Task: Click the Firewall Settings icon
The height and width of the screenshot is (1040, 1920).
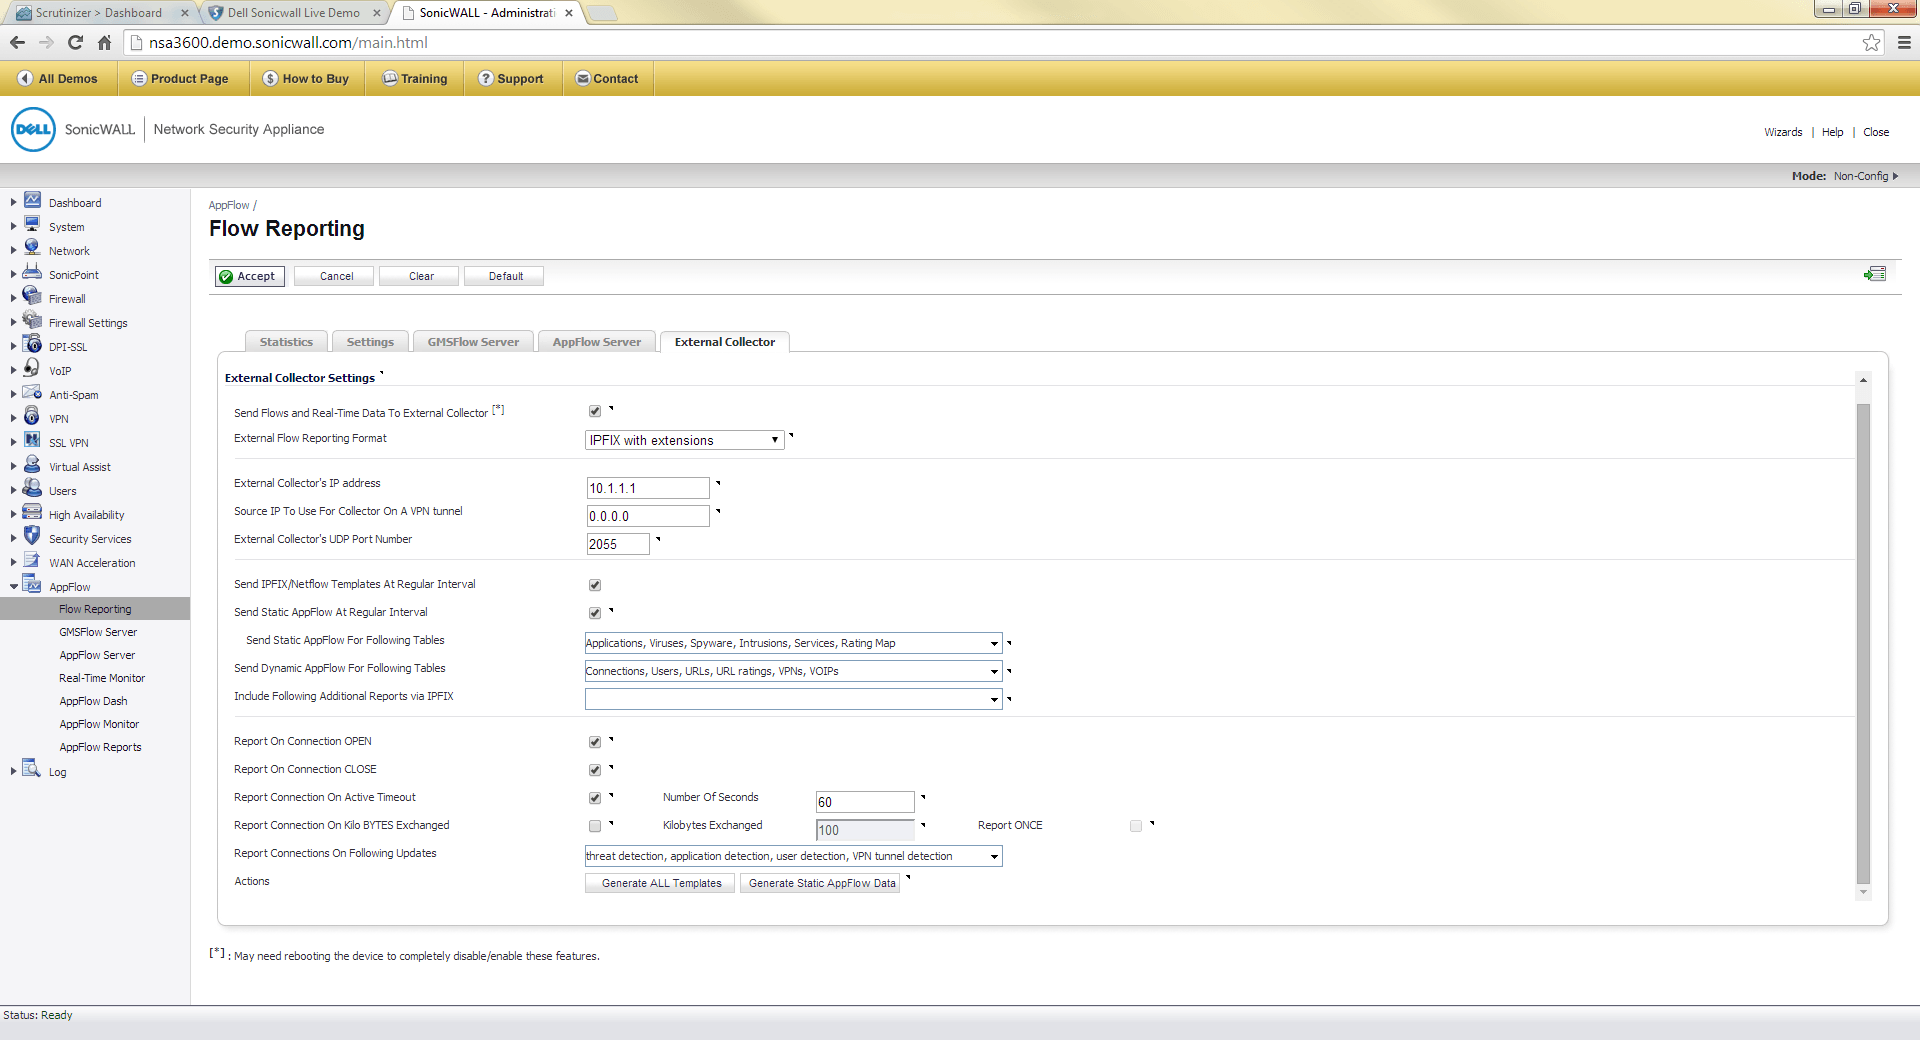Action: tap(32, 321)
